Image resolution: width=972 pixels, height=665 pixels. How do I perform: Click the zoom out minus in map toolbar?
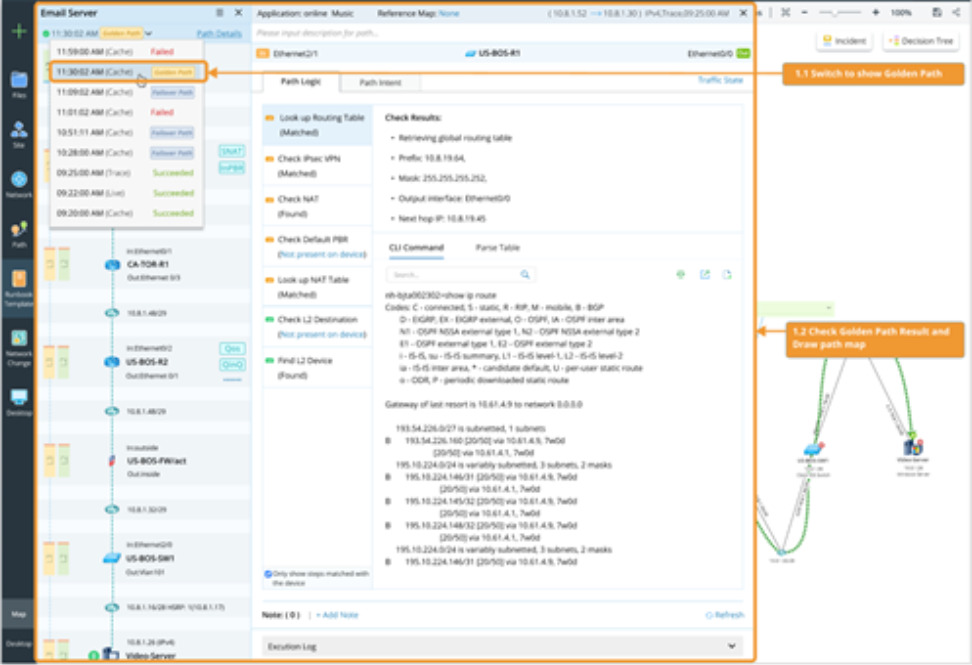pyautogui.click(x=805, y=12)
